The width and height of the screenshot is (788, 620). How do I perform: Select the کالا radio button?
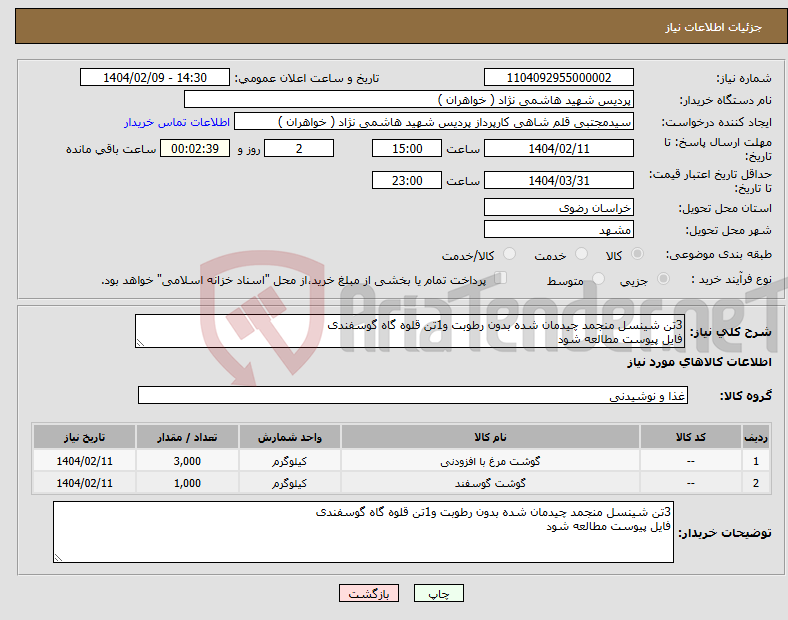637,254
